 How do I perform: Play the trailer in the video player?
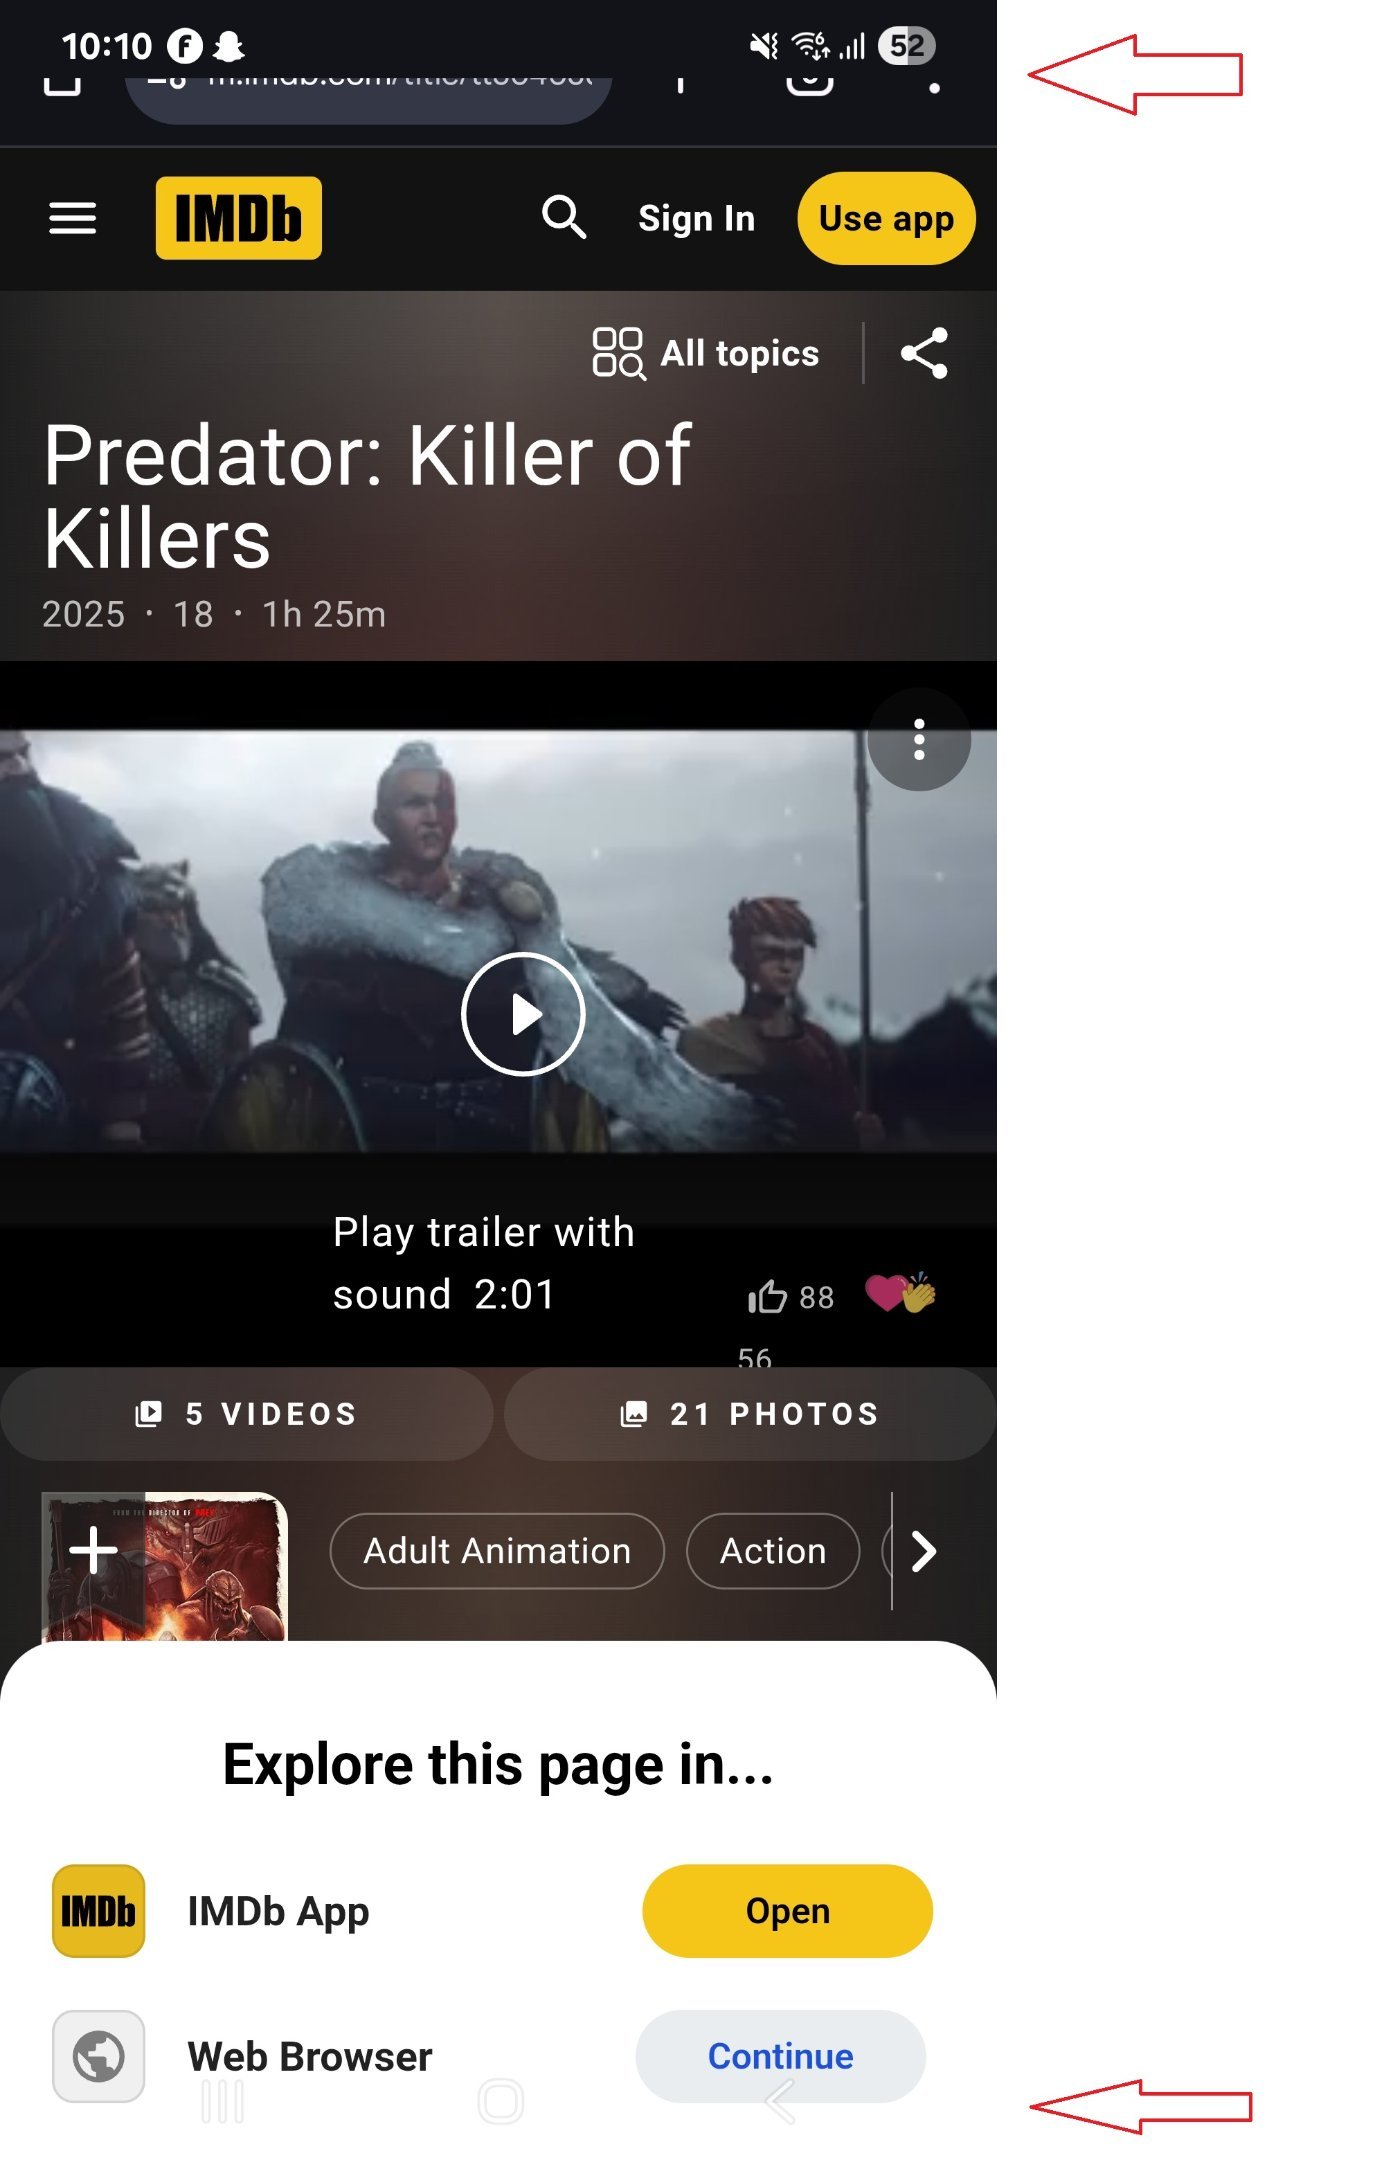coord(523,1014)
